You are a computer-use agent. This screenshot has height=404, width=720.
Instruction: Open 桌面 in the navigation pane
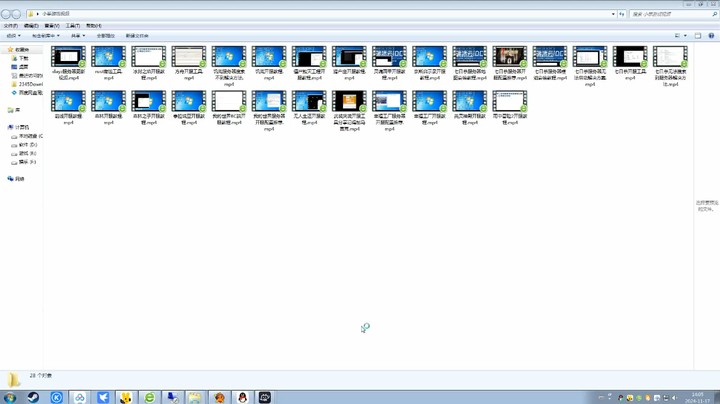tap(20, 67)
